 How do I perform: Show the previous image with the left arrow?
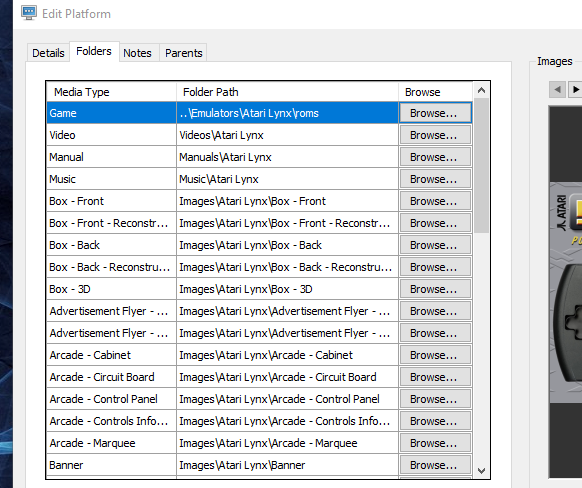click(x=557, y=89)
